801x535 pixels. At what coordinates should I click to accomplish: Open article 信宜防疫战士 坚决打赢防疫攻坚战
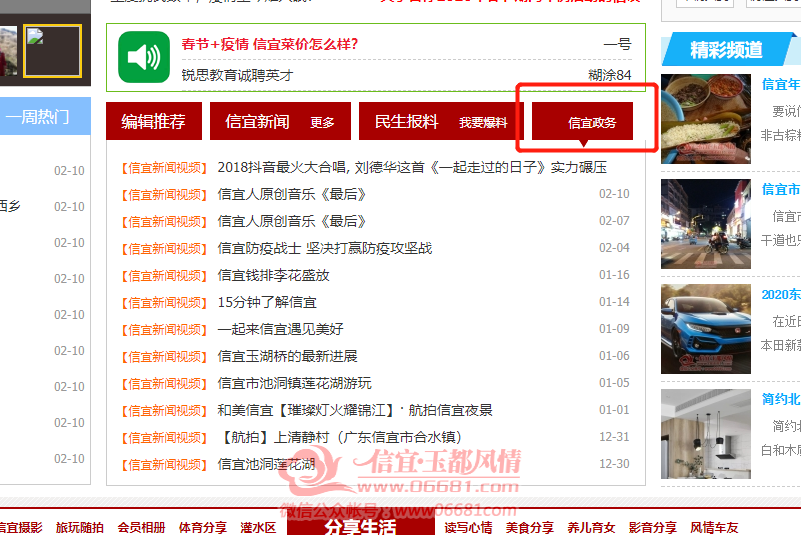(x=325, y=249)
